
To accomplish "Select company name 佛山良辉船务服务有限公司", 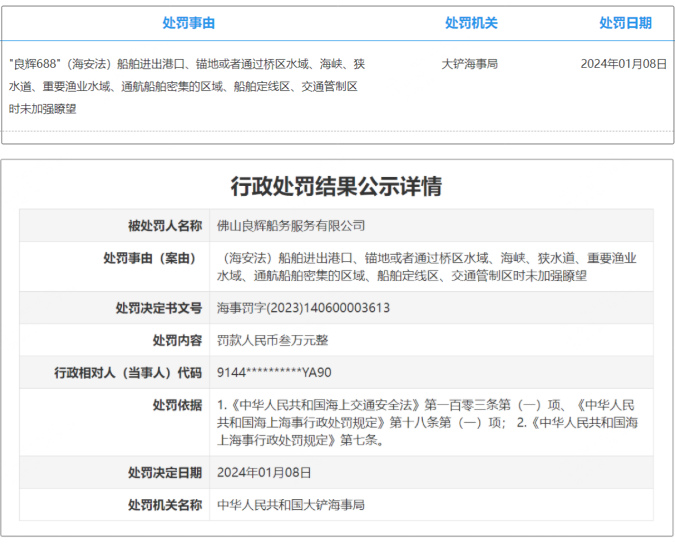I will 291,226.
